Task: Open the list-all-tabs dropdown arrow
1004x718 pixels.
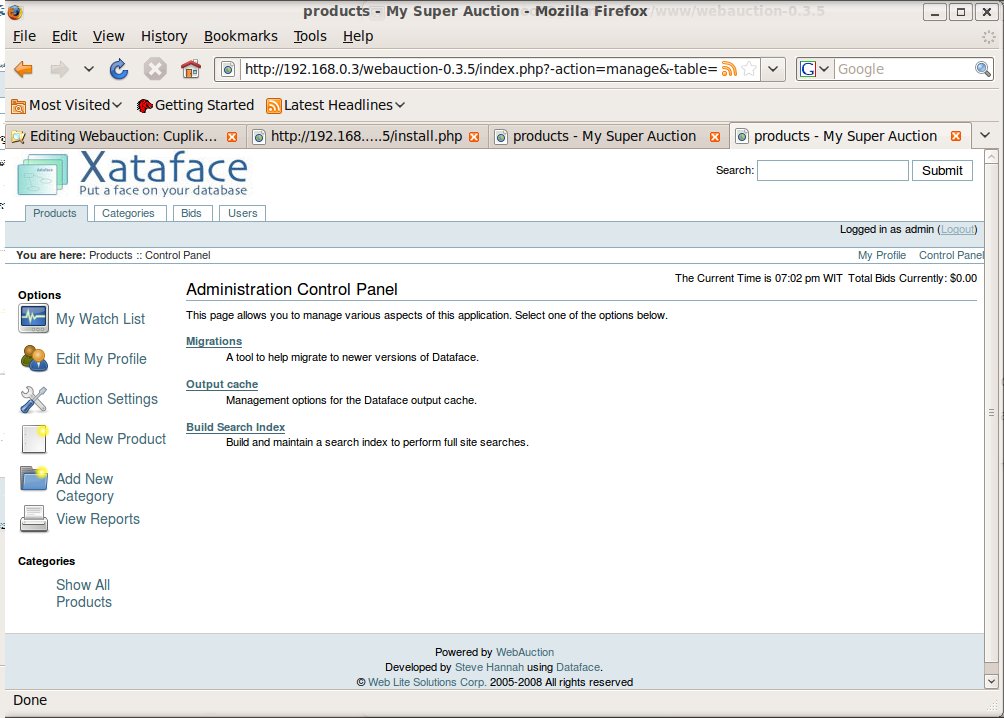Action: tap(984, 136)
